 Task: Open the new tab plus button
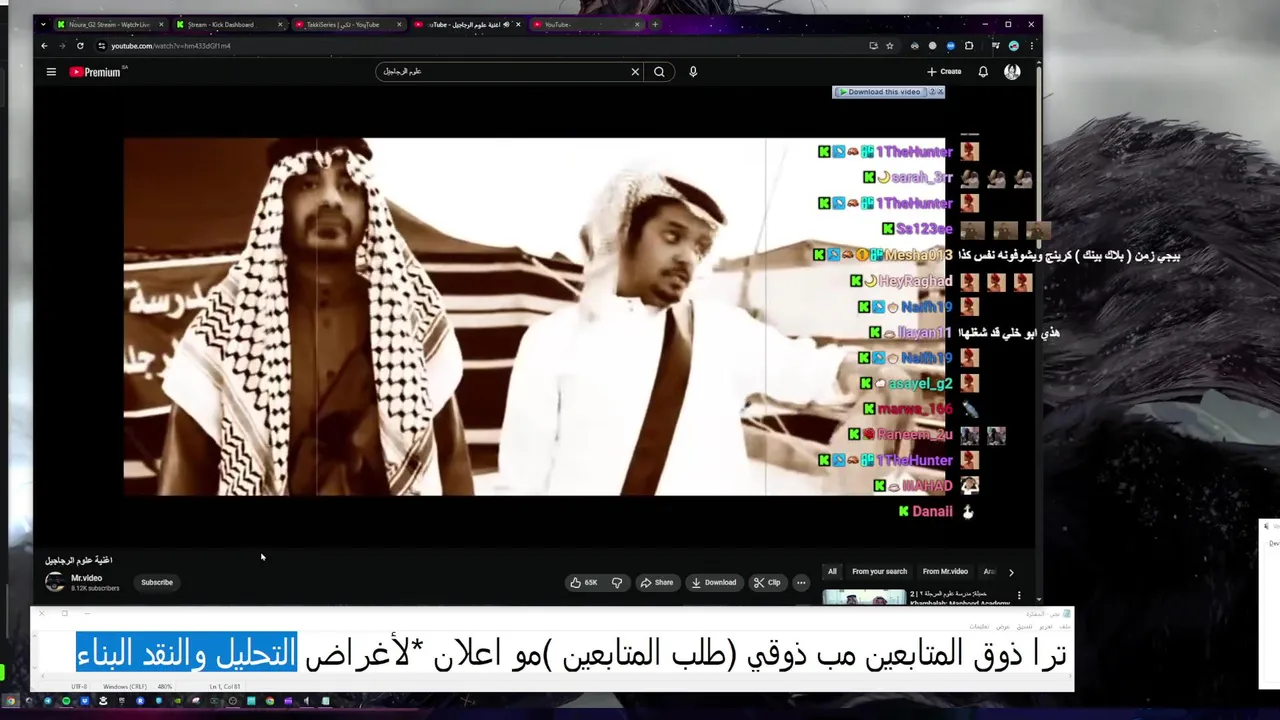655,24
